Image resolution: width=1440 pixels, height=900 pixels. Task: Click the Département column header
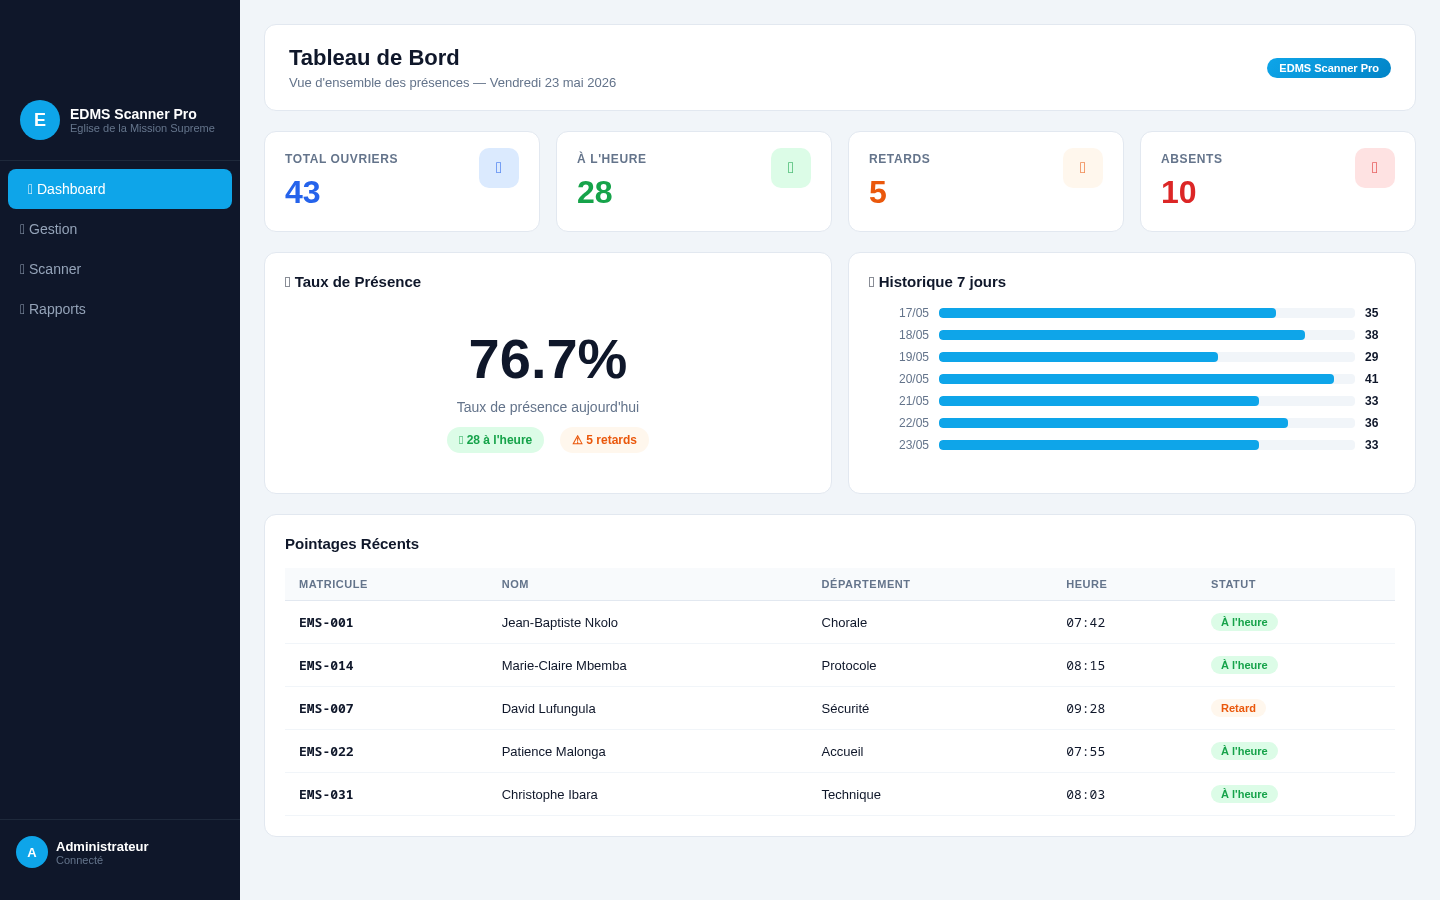pos(866,584)
